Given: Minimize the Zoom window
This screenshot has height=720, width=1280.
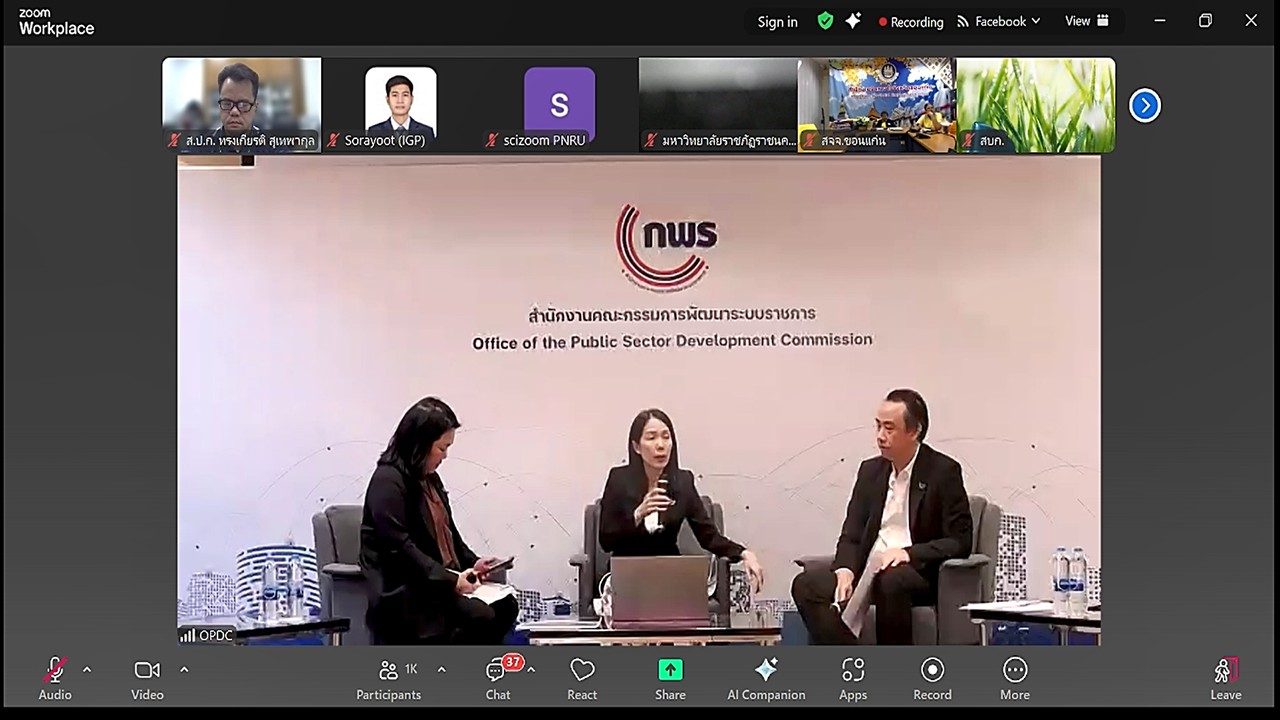Looking at the screenshot, I should (1160, 21).
